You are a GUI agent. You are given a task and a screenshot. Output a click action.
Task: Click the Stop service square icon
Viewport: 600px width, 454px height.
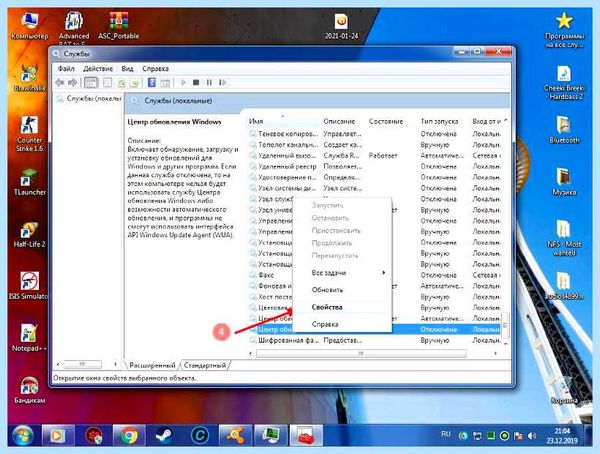pos(196,82)
